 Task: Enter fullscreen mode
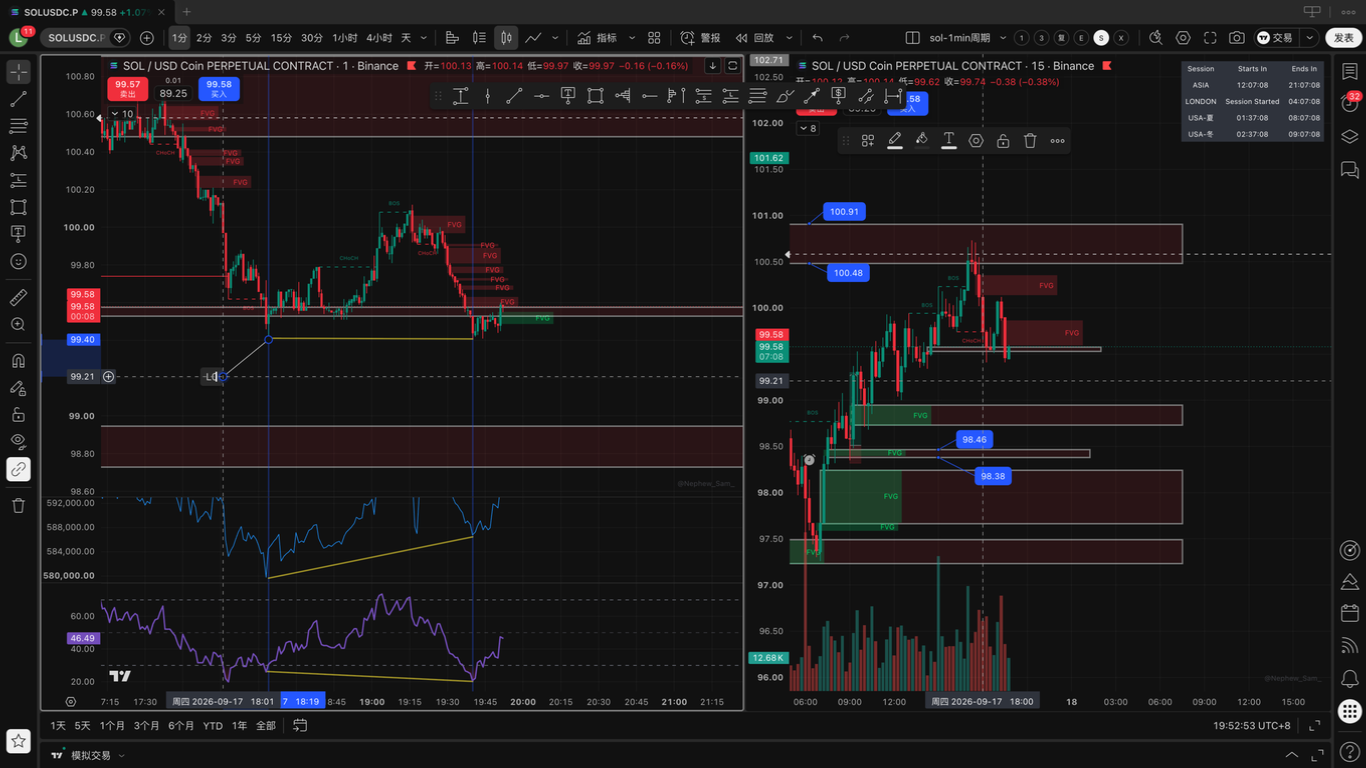(x=1210, y=38)
